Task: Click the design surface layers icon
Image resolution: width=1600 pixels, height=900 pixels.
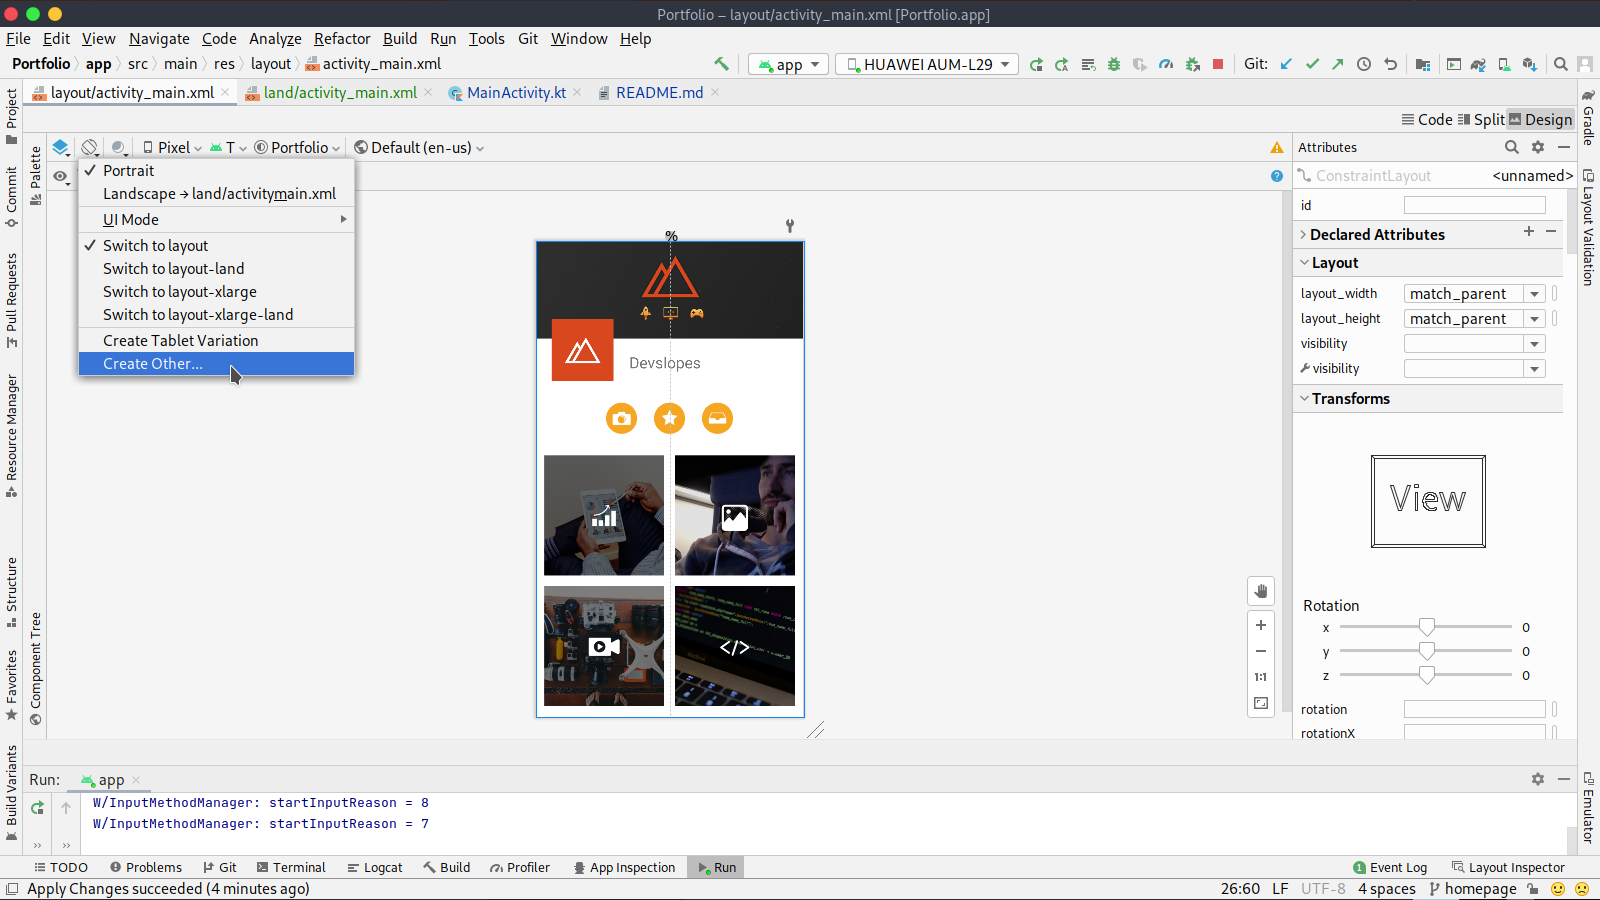Action: (61, 147)
